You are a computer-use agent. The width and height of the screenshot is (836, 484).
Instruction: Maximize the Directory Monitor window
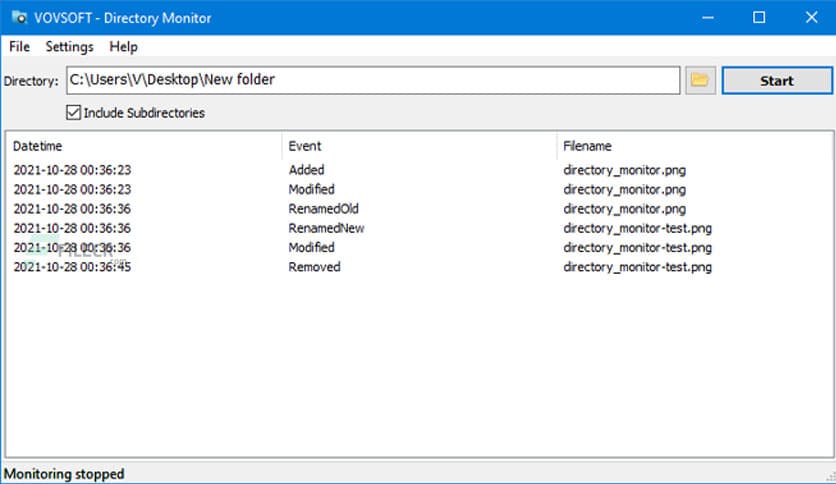(x=759, y=18)
